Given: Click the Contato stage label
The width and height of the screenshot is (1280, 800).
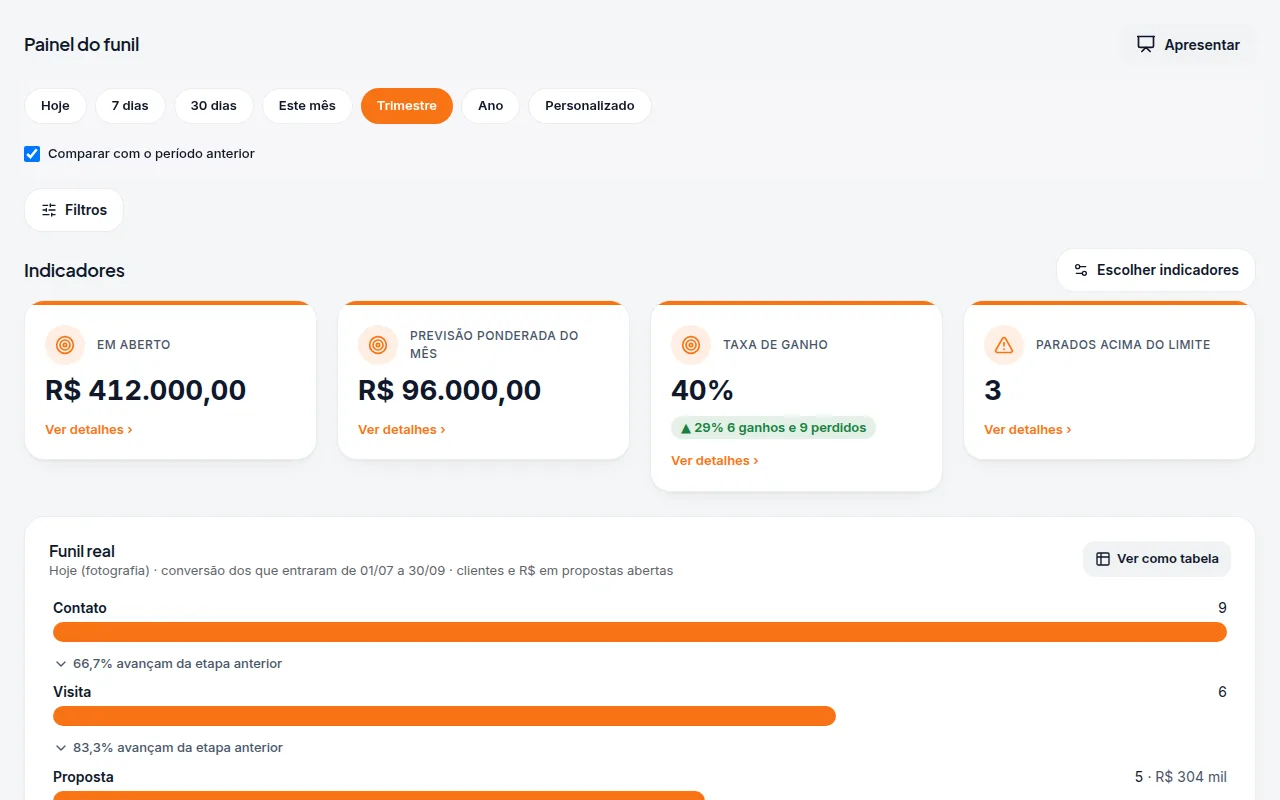Looking at the screenshot, I should pyautogui.click(x=80, y=608).
